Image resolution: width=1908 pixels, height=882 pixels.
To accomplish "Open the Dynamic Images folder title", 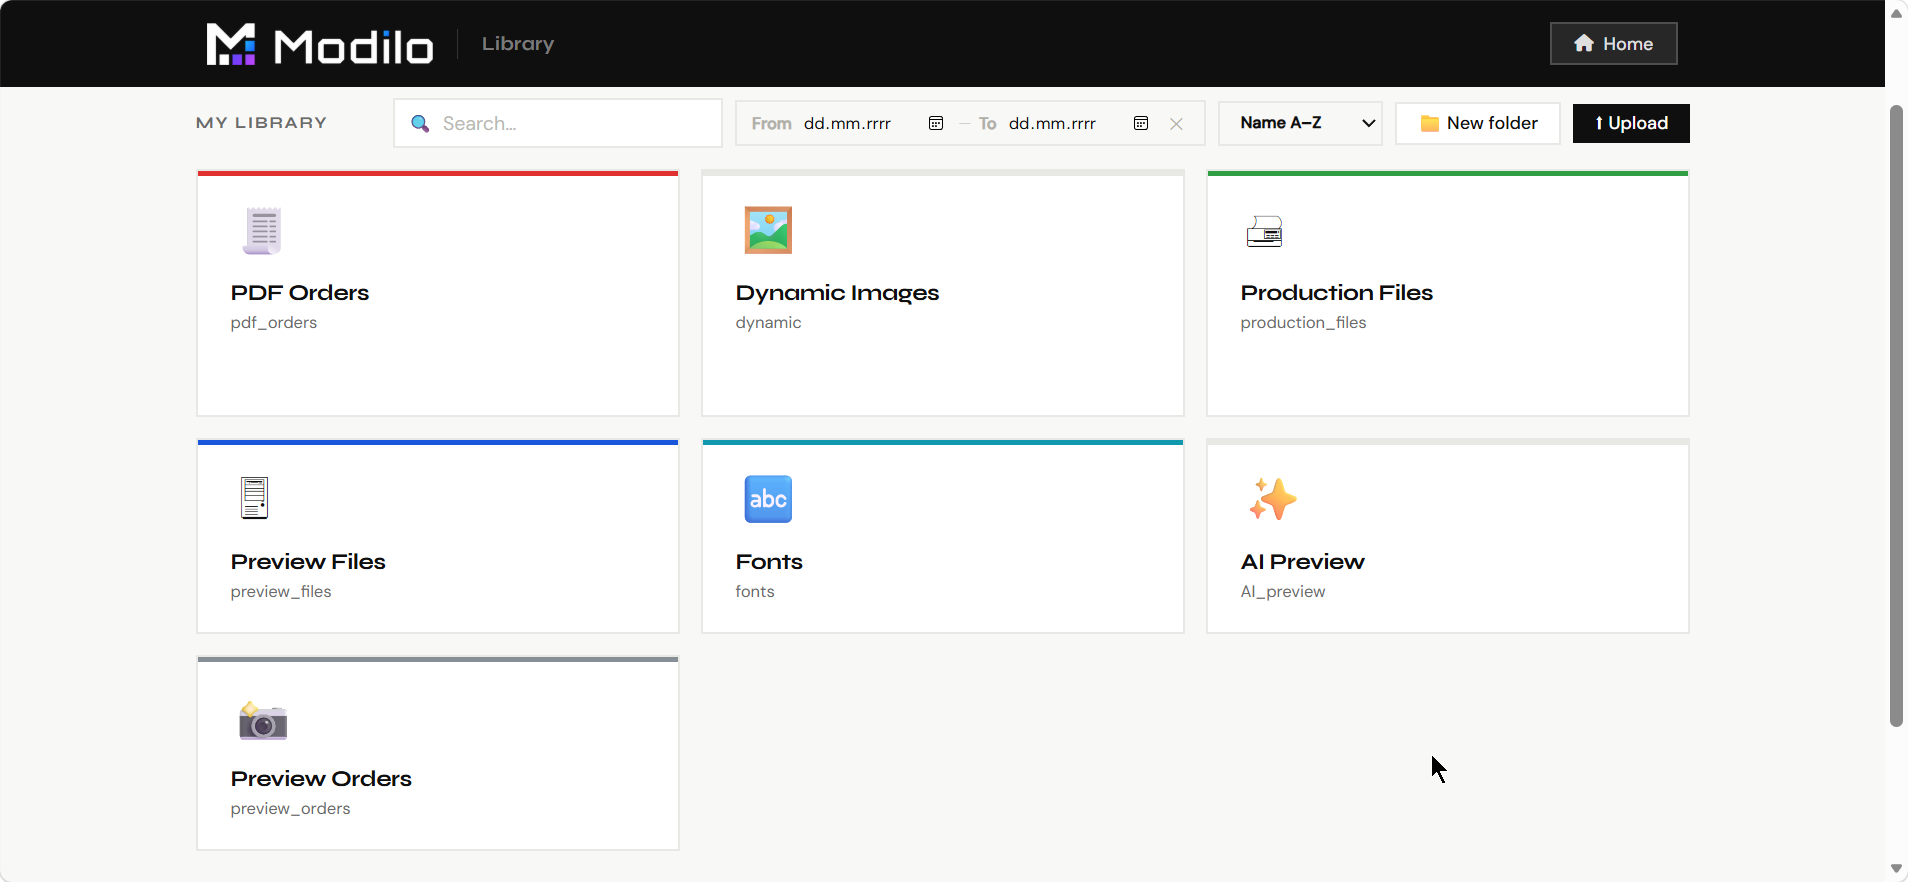I will click(x=837, y=293).
